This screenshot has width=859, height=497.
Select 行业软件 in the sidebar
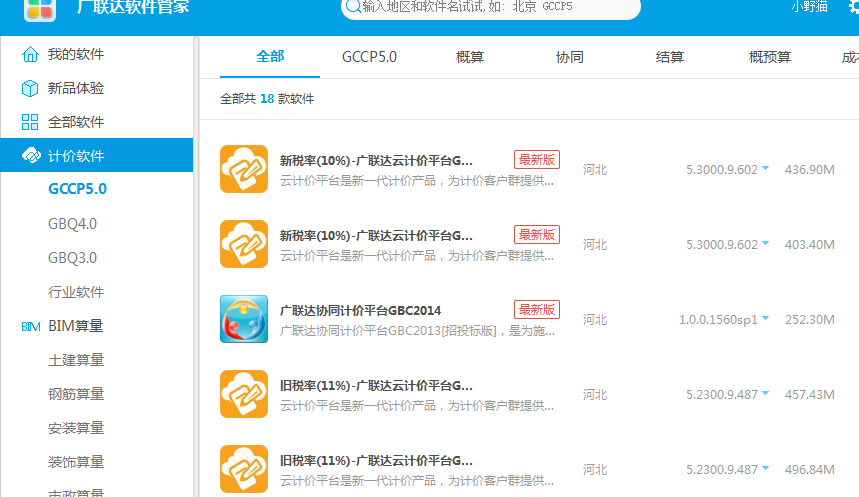(x=76, y=292)
